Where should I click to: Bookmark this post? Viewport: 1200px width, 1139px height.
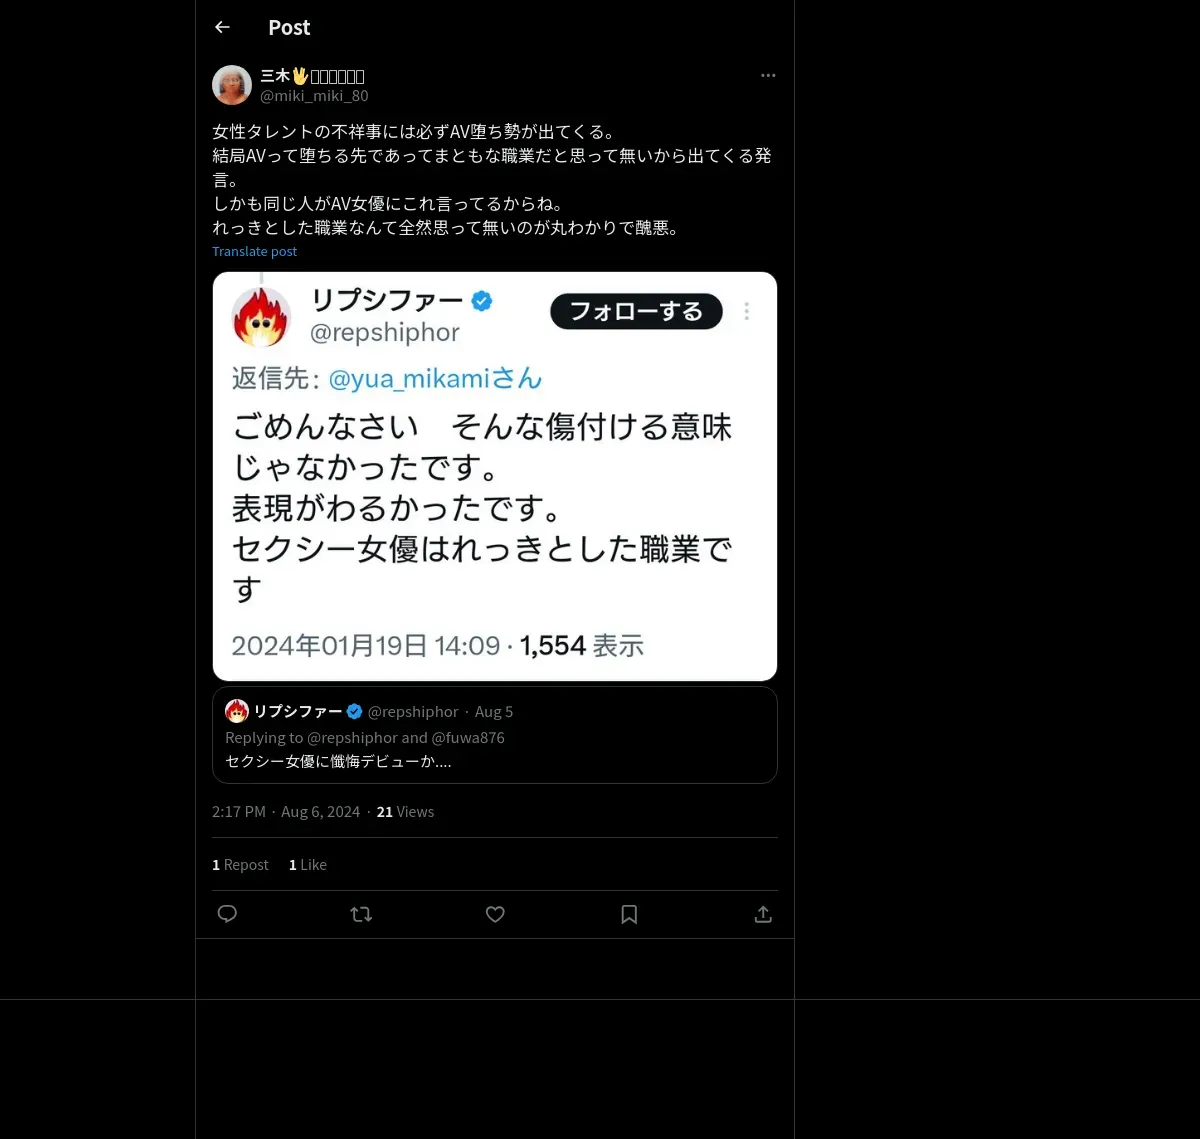coord(629,914)
